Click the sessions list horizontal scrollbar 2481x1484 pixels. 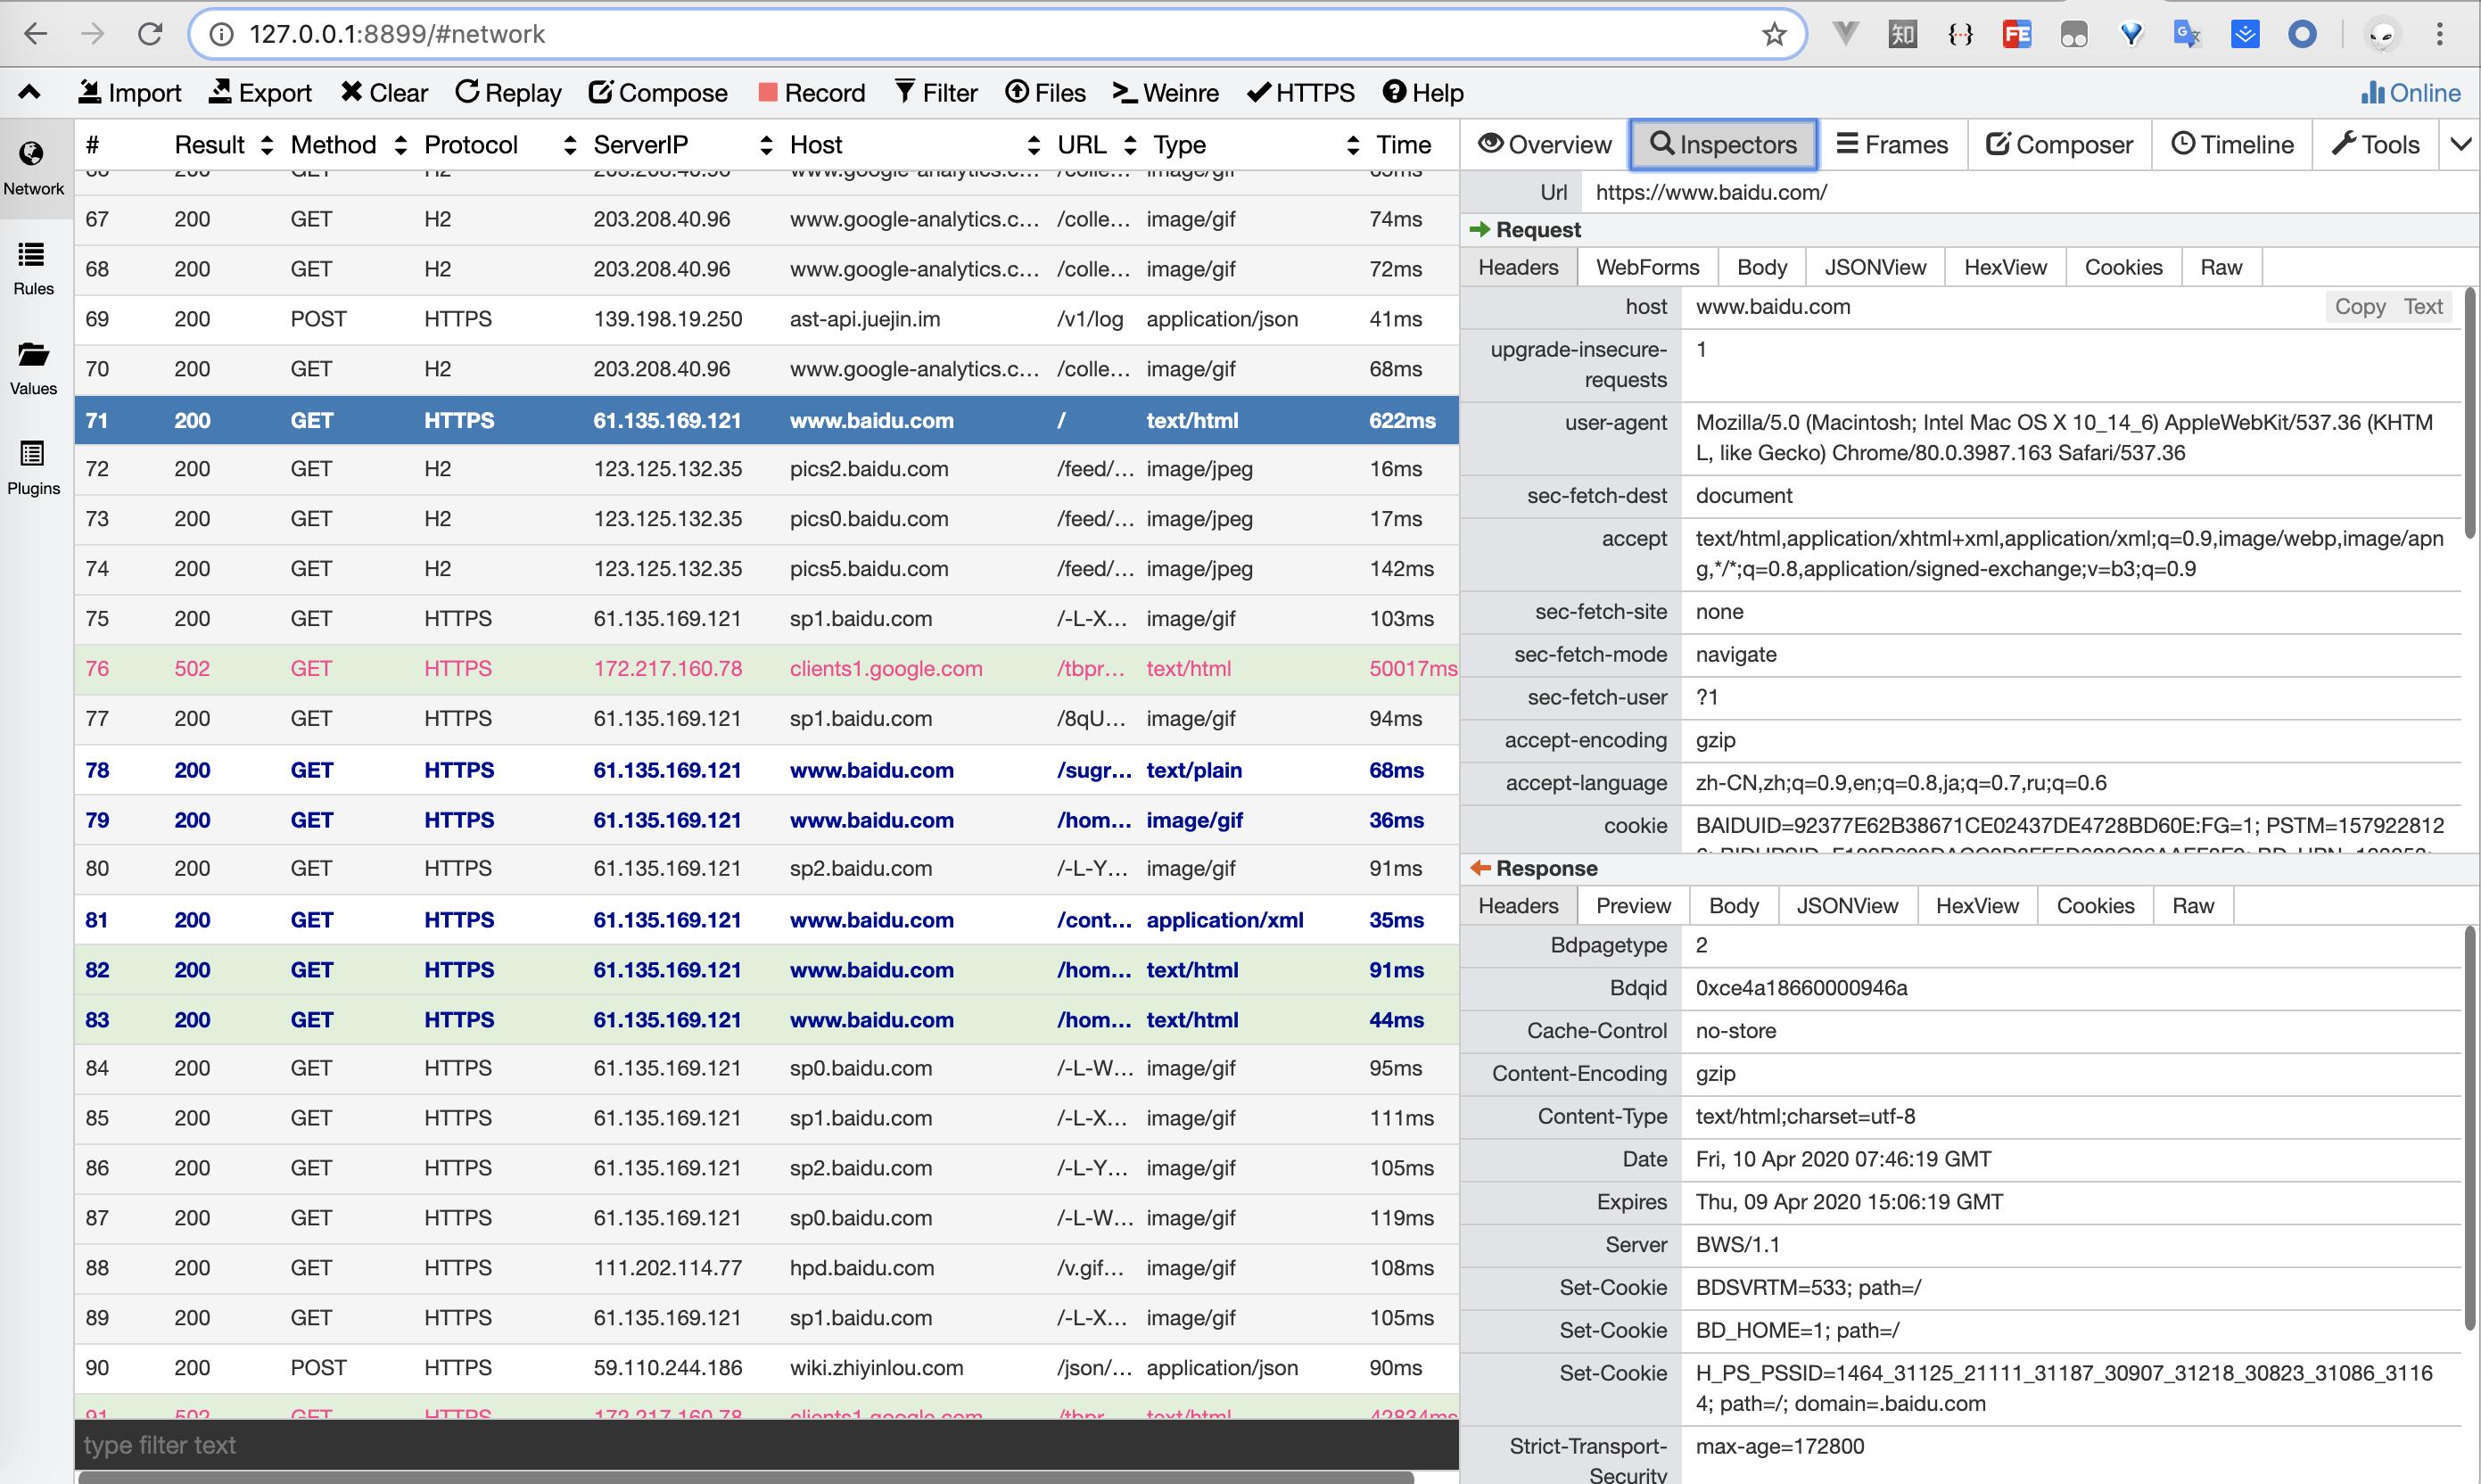[x=746, y=1477]
